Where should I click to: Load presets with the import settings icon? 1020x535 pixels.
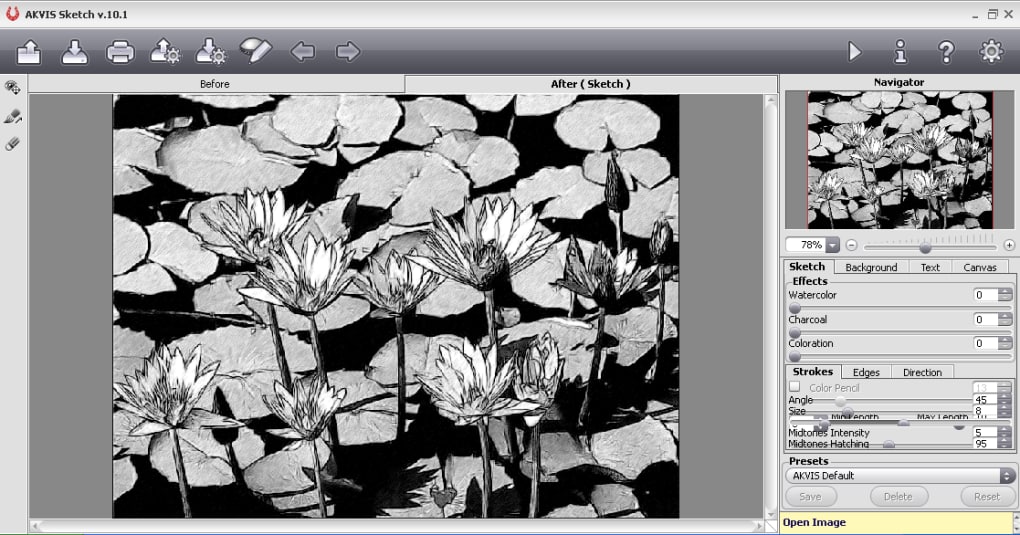tap(165, 52)
